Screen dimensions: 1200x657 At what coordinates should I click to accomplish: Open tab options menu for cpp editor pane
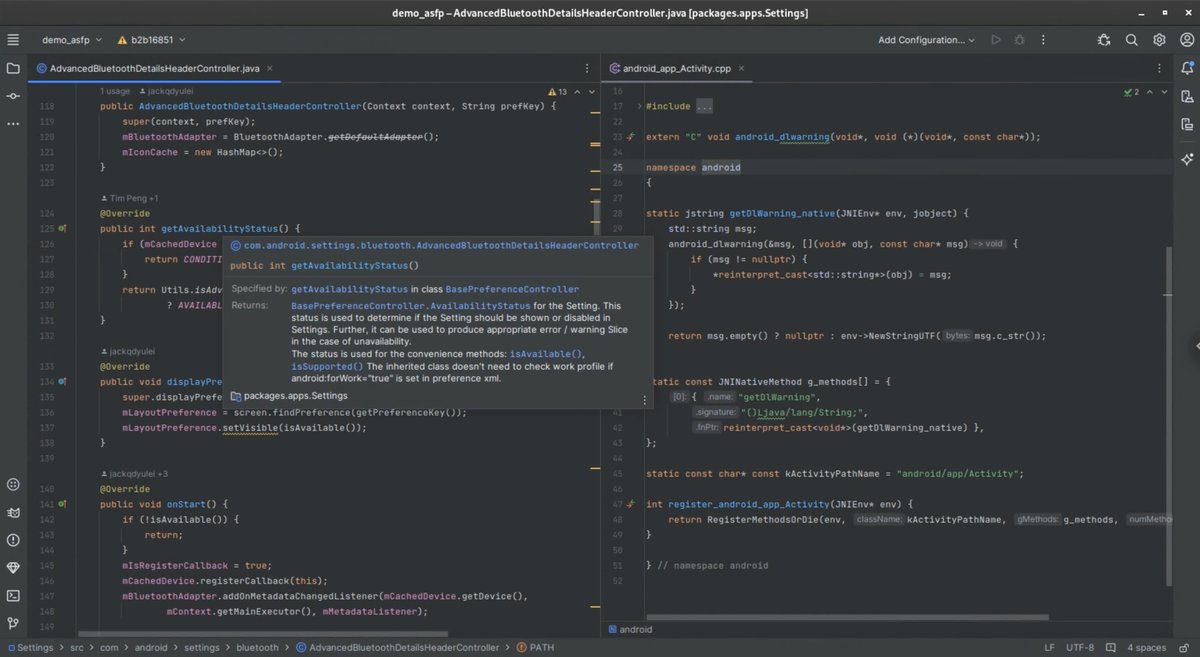[1159, 69]
